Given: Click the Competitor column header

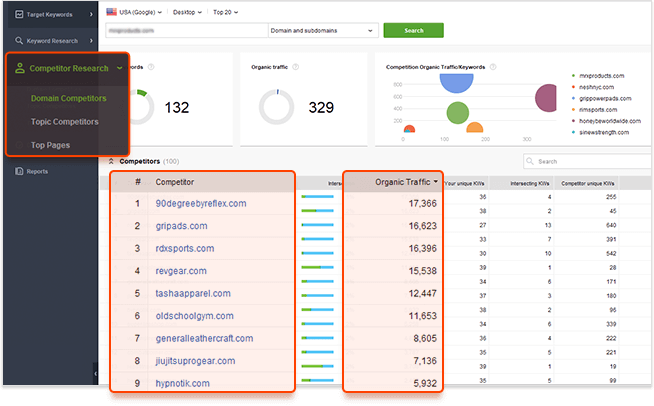Looking at the screenshot, I should pos(174,182).
